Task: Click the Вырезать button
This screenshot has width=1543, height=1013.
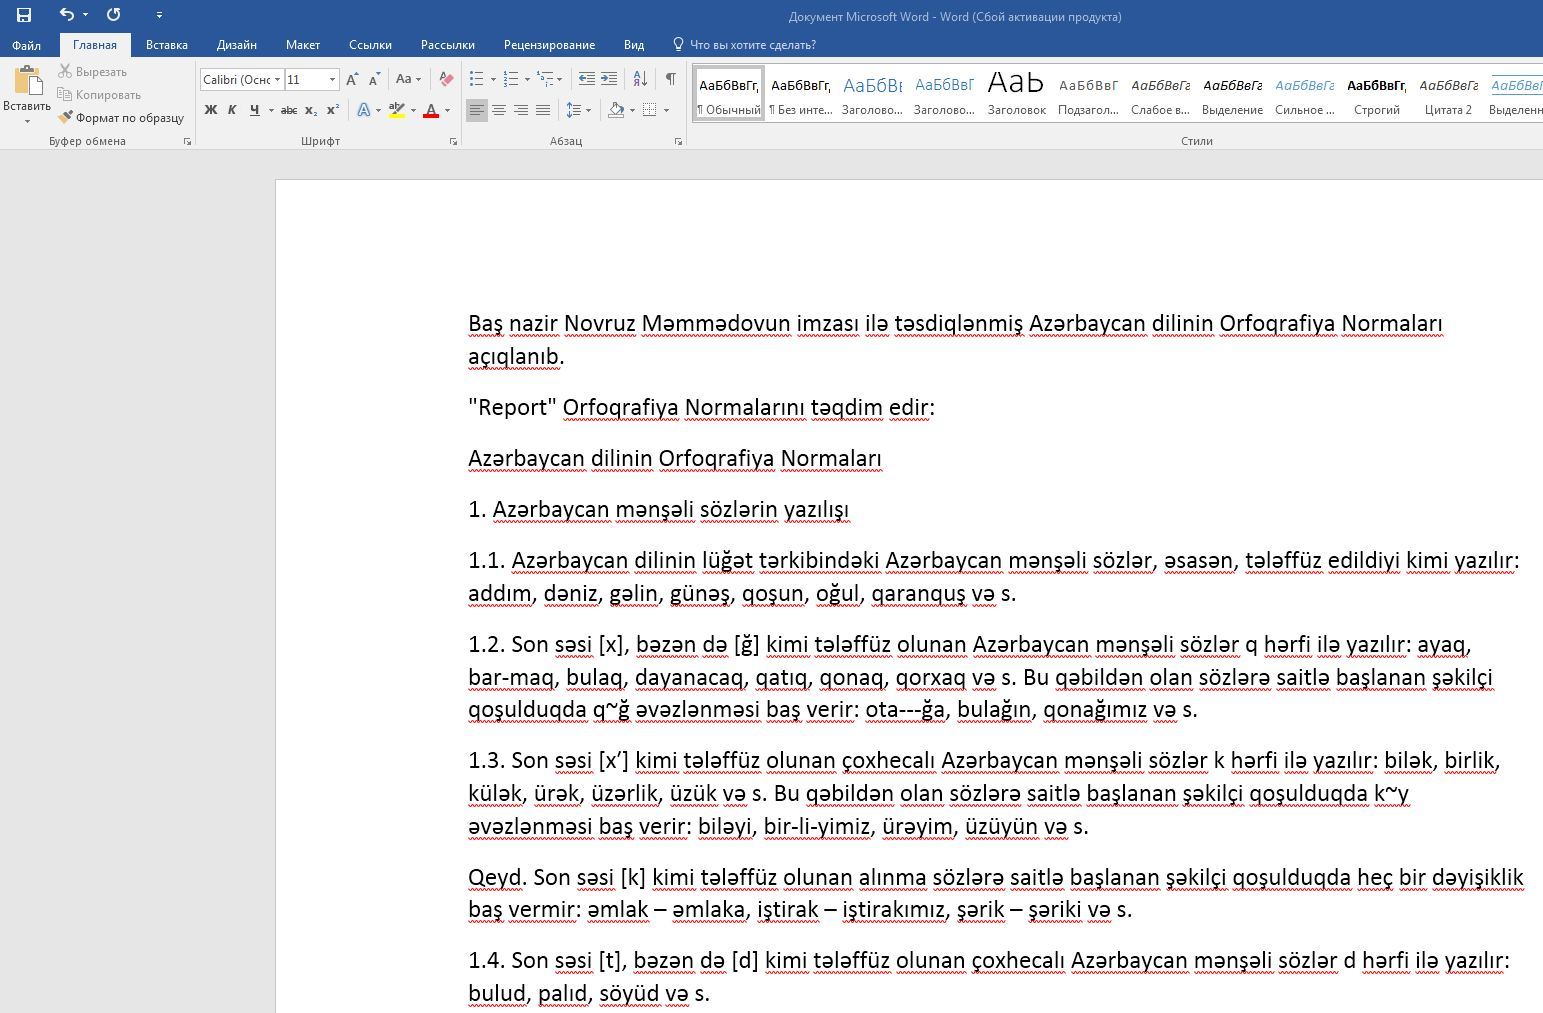Action: click(92, 72)
